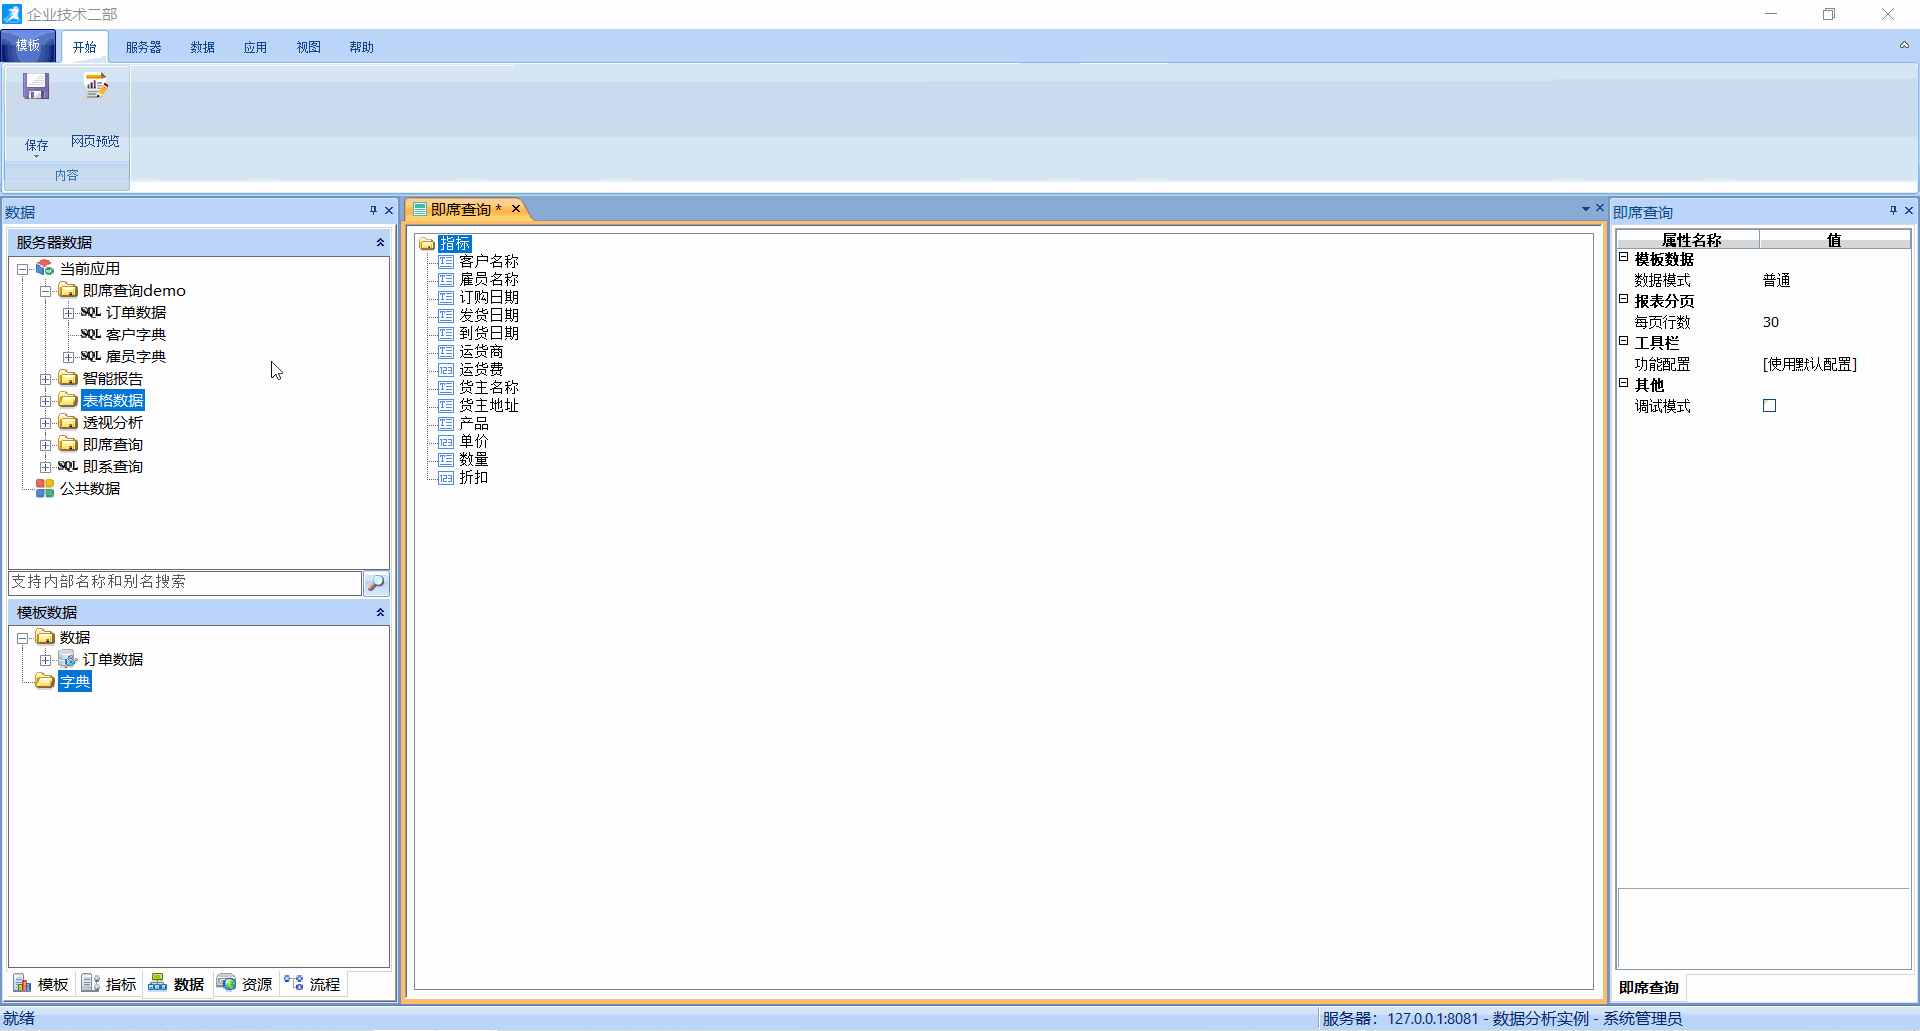The image size is (1920, 1031).
Task: Open 网页预览 web preview icon
Action: 95,87
